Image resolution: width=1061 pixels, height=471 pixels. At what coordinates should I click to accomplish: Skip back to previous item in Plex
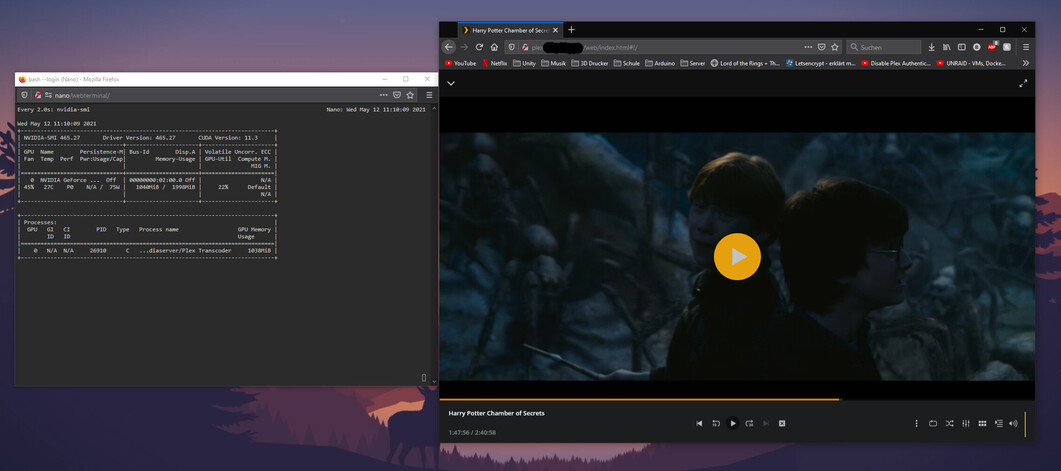point(699,424)
